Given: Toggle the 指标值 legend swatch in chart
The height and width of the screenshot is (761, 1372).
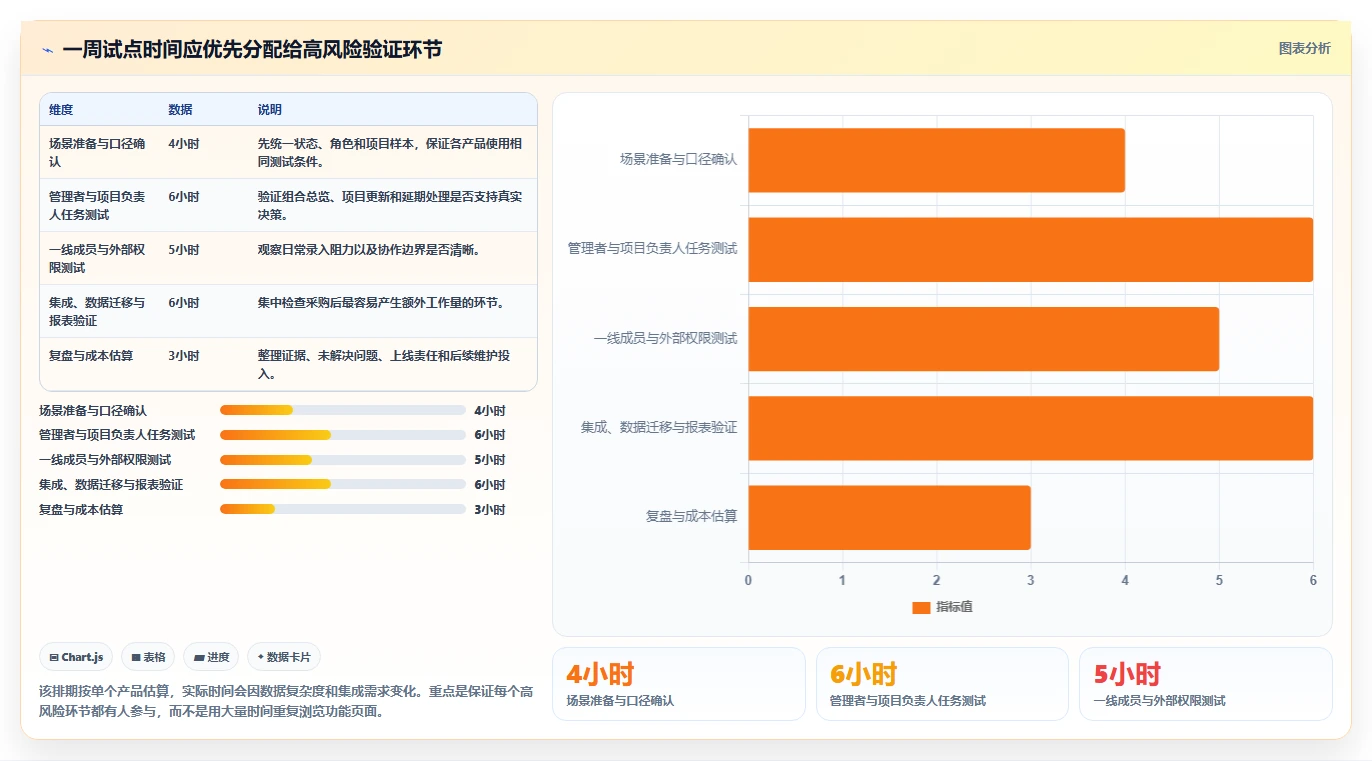Looking at the screenshot, I should 921,607.
